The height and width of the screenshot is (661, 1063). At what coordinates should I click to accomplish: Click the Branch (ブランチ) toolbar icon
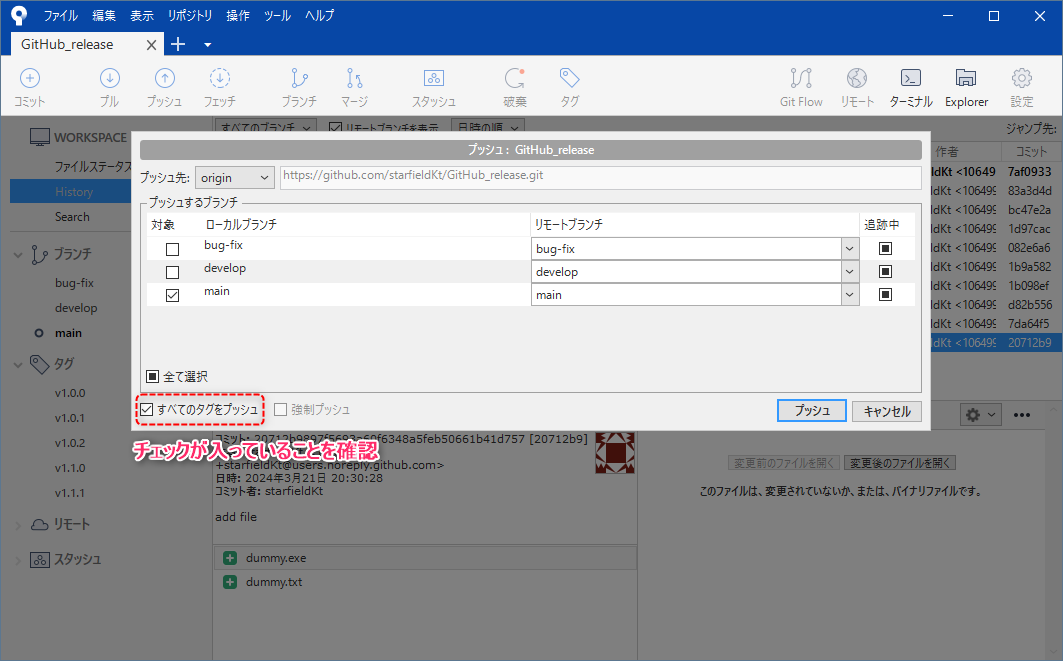tap(299, 79)
